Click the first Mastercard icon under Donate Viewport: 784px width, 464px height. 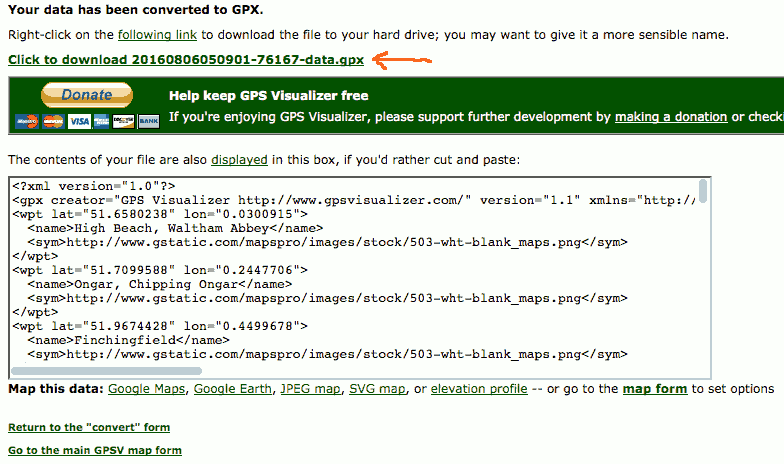point(26,121)
